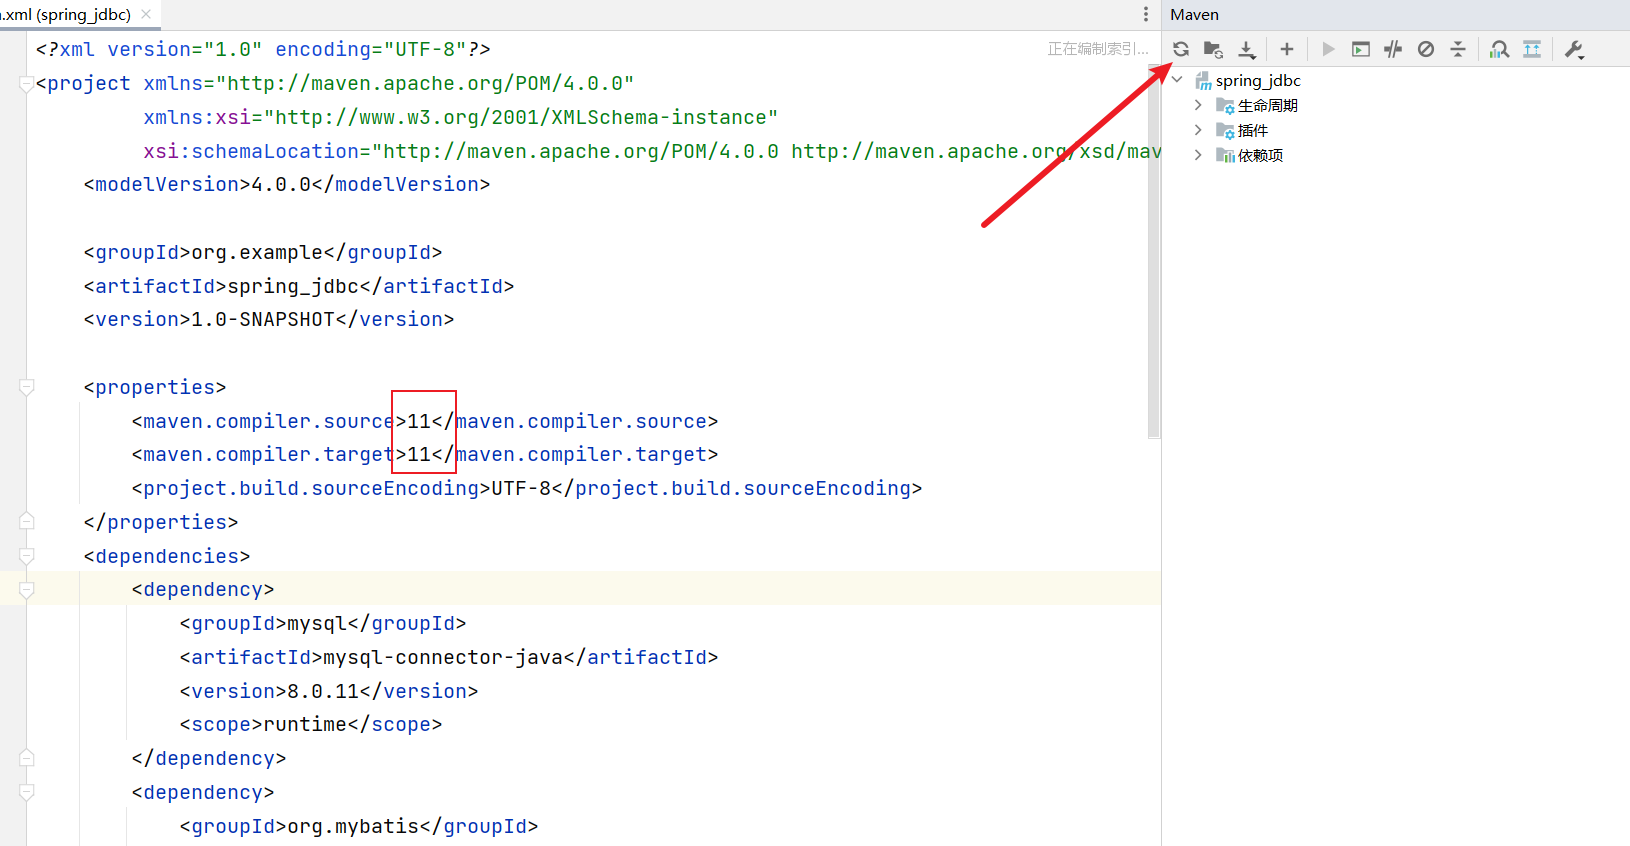Click the org.mybatis groupId line
The width and height of the screenshot is (1630, 846).
click(359, 826)
